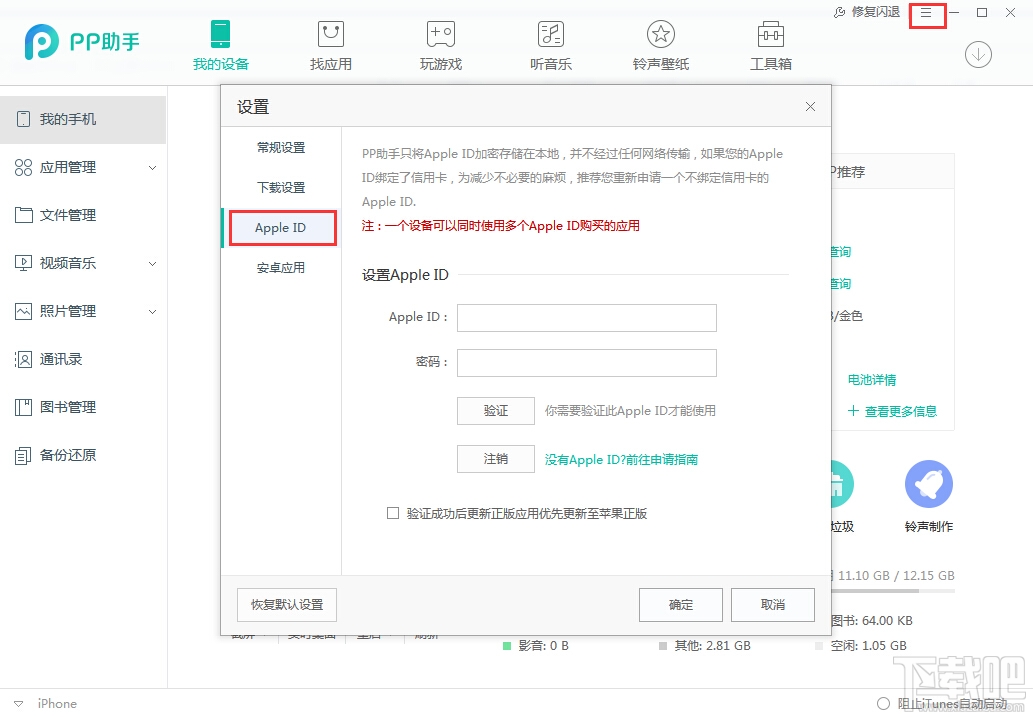
Task: Open the 工具箱 toolbox section
Action: click(769, 45)
